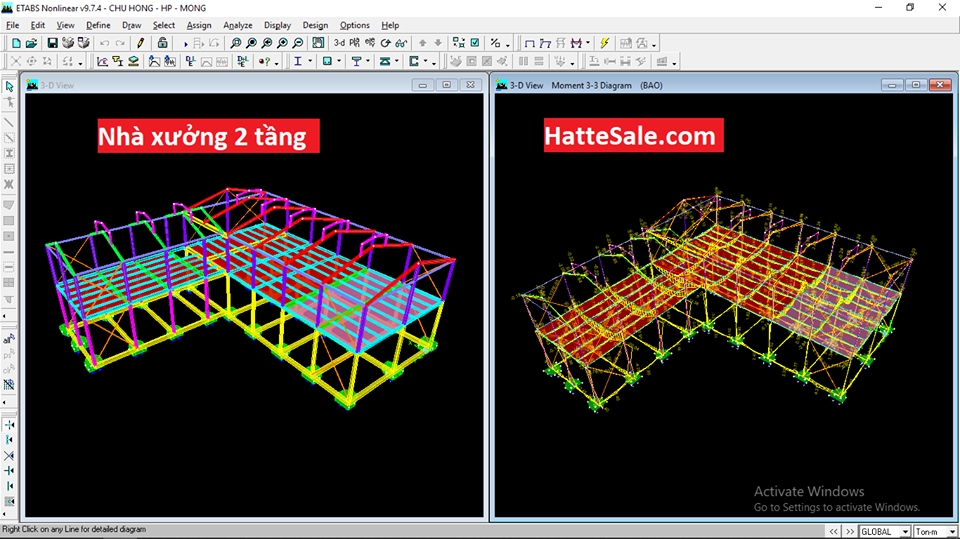Screen dimensions: 960x539
Task: Save the model with floppy disk icon
Action: pyautogui.click(x=52, y=43)
